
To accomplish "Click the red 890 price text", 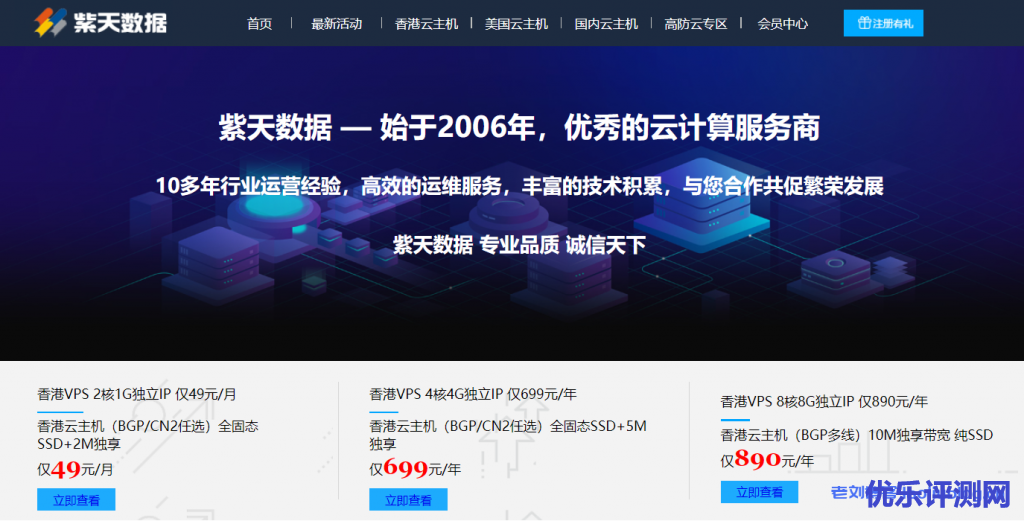I will 758,460.
